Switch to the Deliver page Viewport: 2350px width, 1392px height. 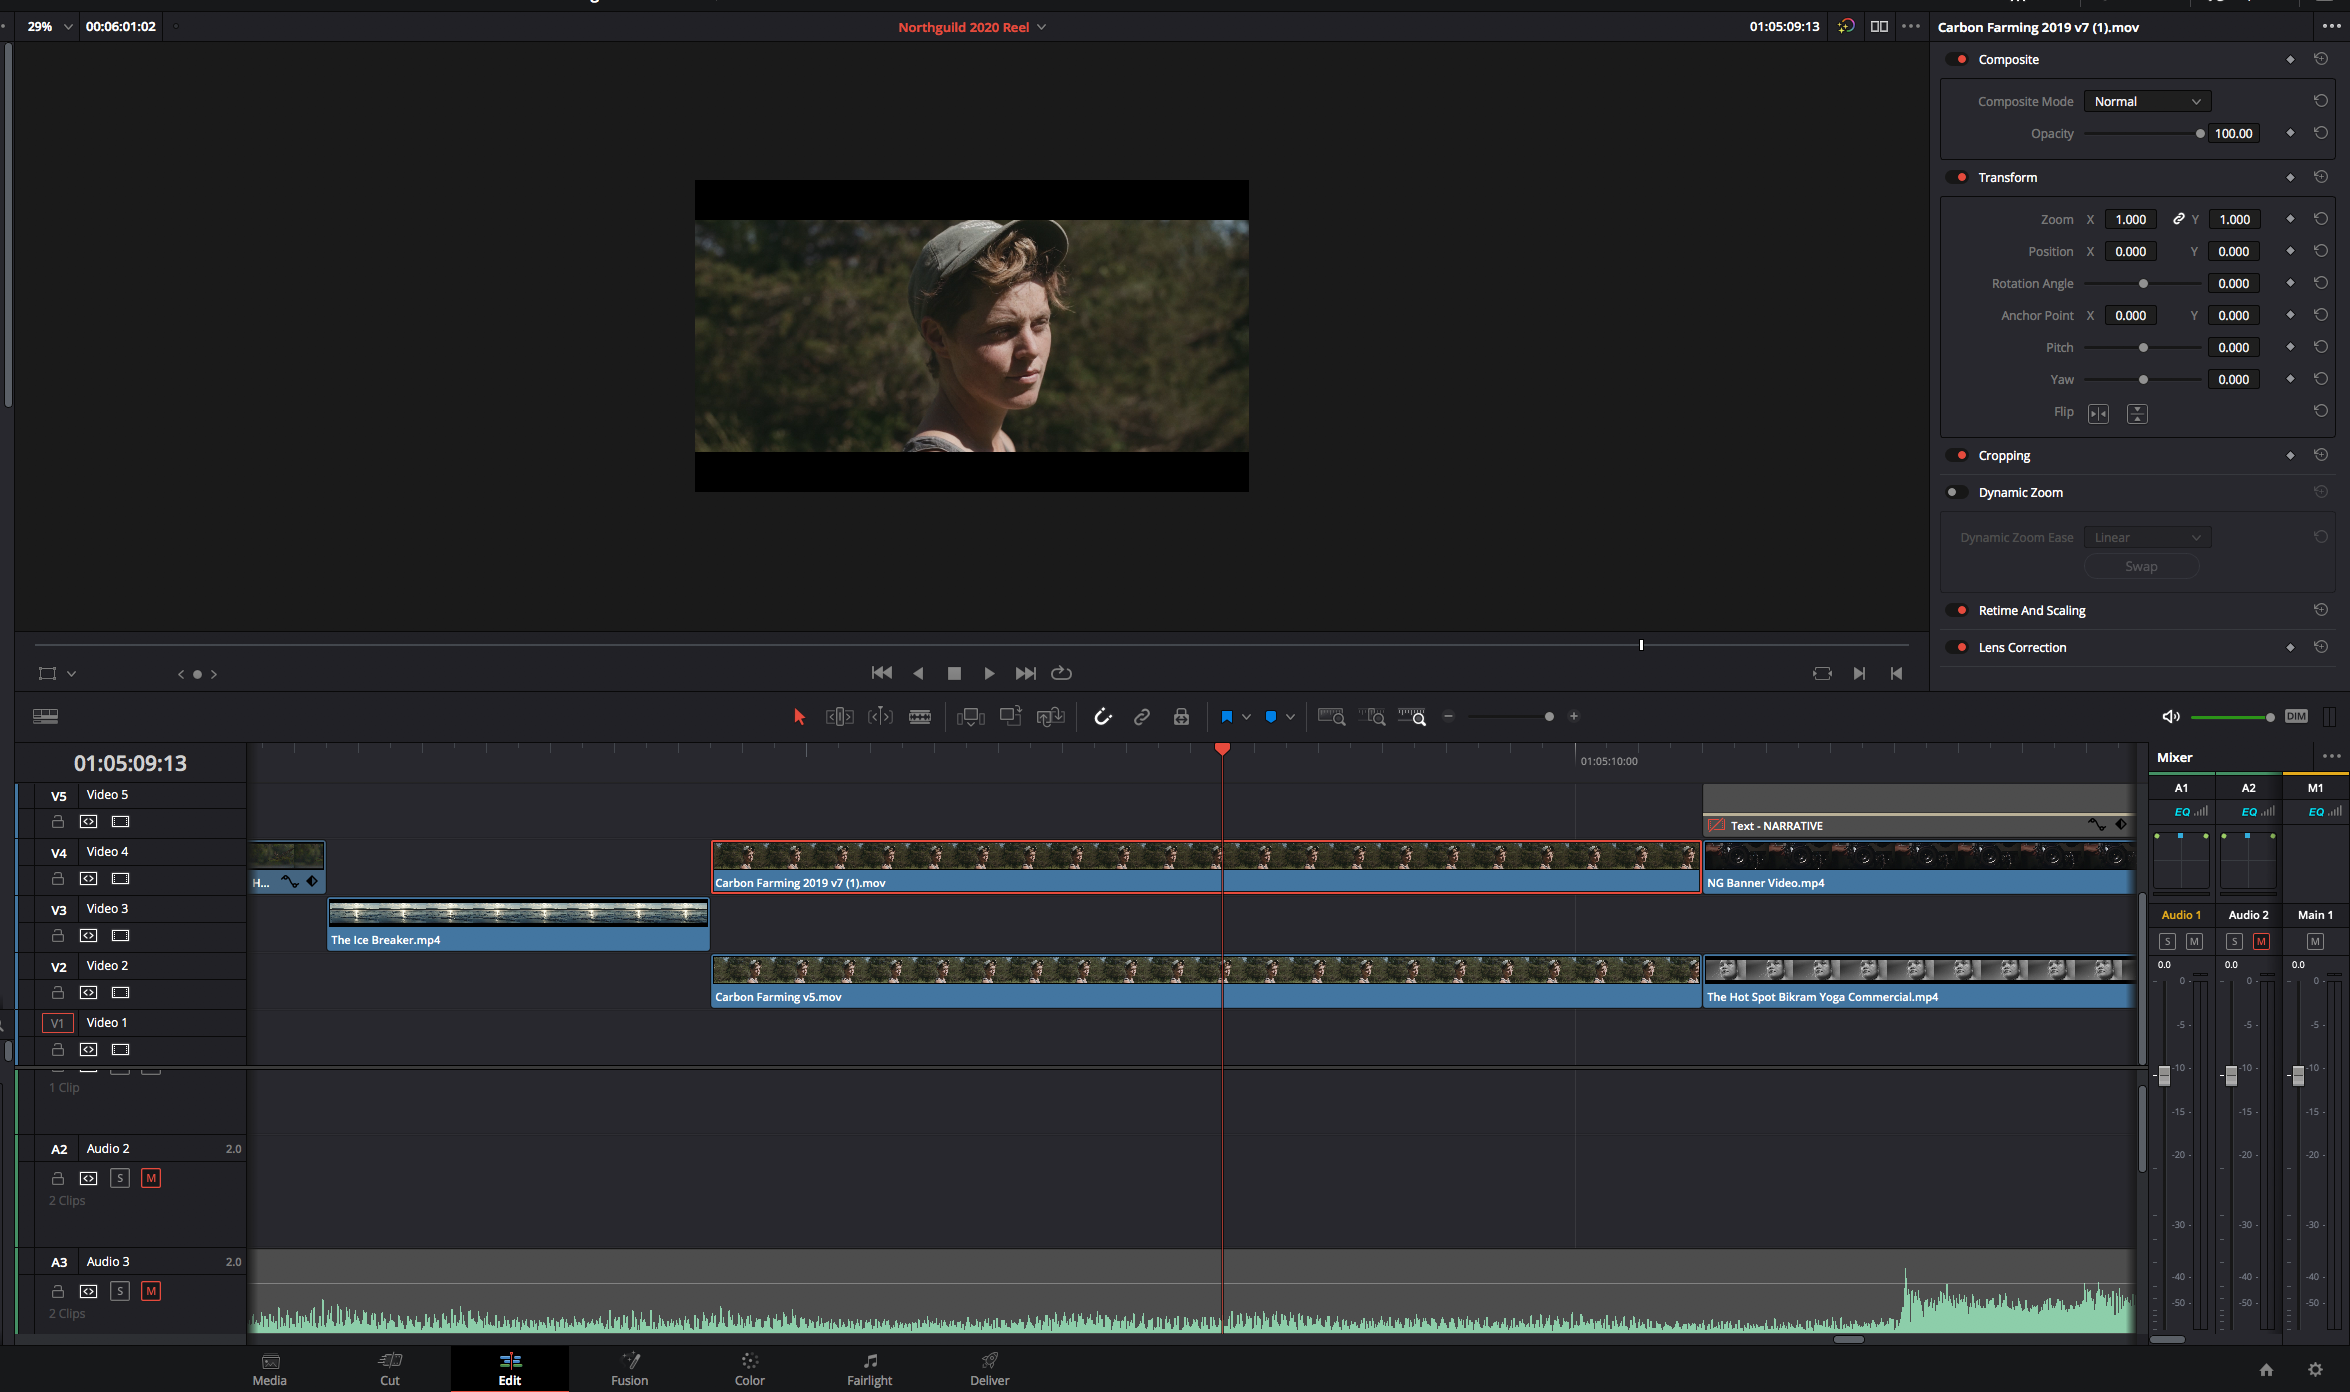tap(990, 1369)
